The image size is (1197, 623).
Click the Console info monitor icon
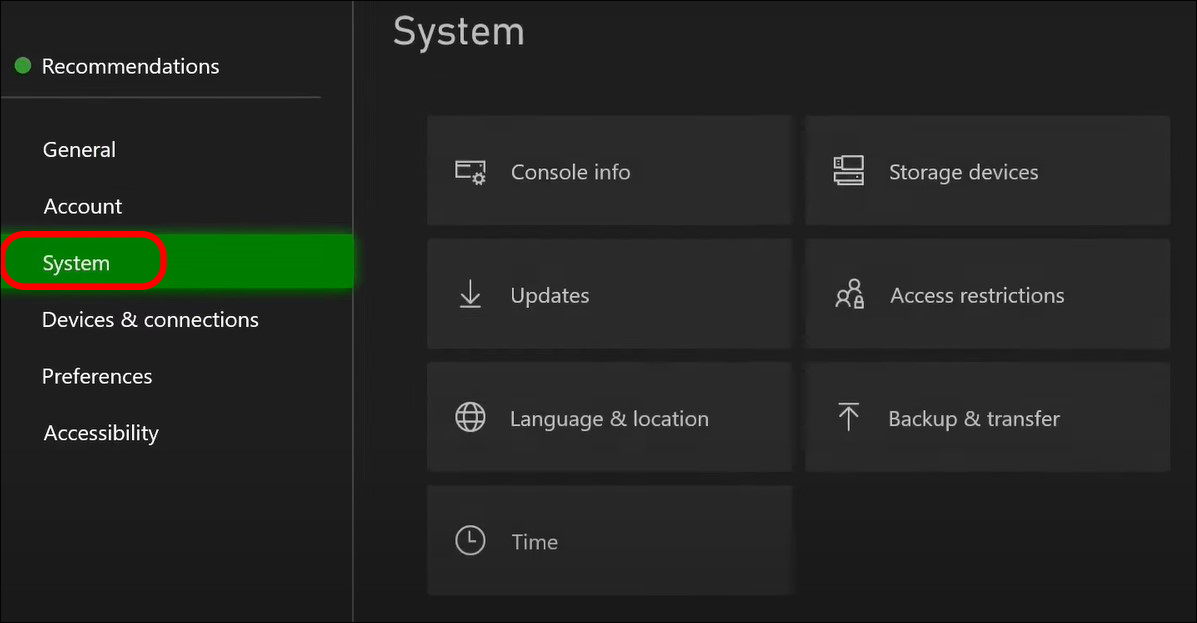pos(470,171)
